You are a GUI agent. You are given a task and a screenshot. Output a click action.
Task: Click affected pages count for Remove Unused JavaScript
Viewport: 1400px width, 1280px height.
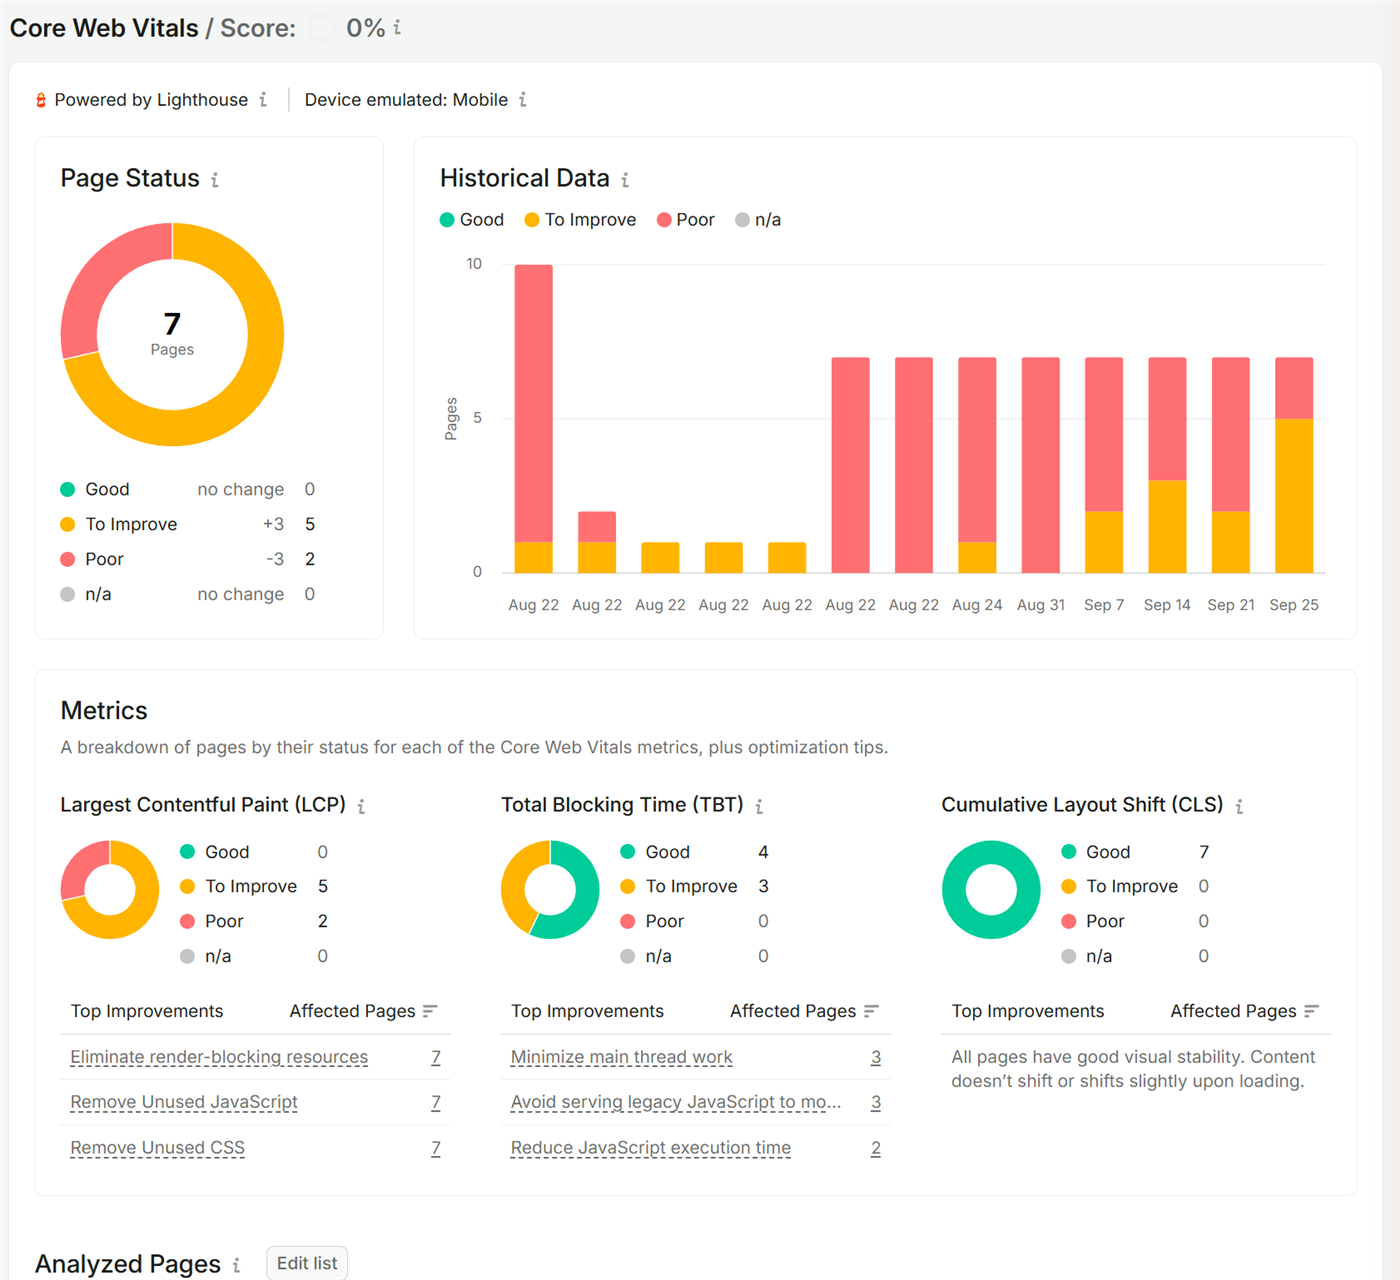(436, 1102)
